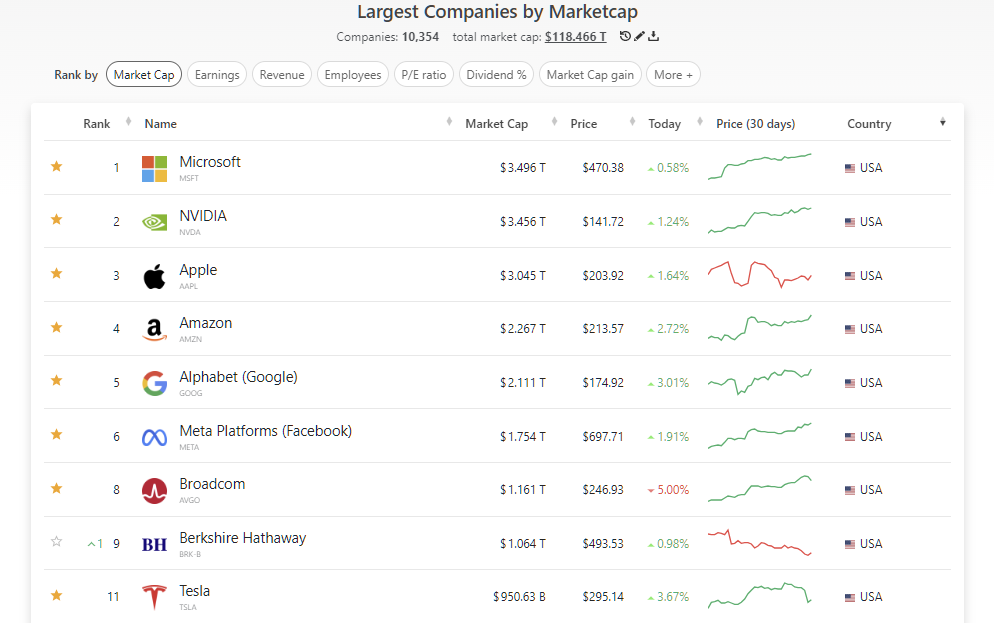Toggle the star next to Amazon

[x=56, y=327]
